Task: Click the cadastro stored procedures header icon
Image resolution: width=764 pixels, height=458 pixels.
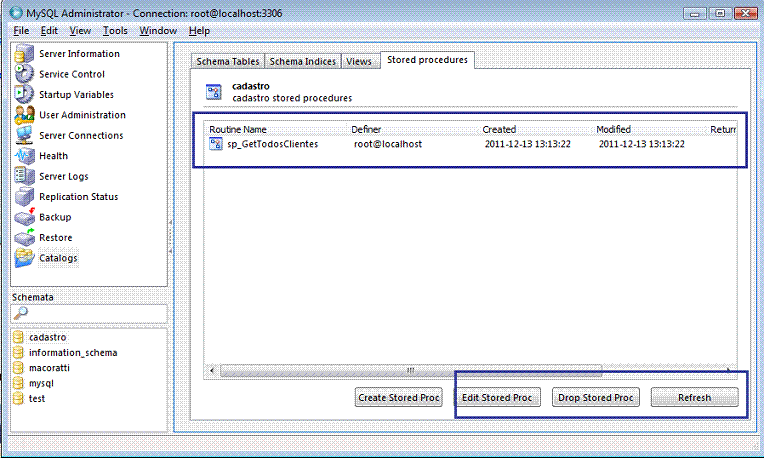Action: tap(214, 92)
